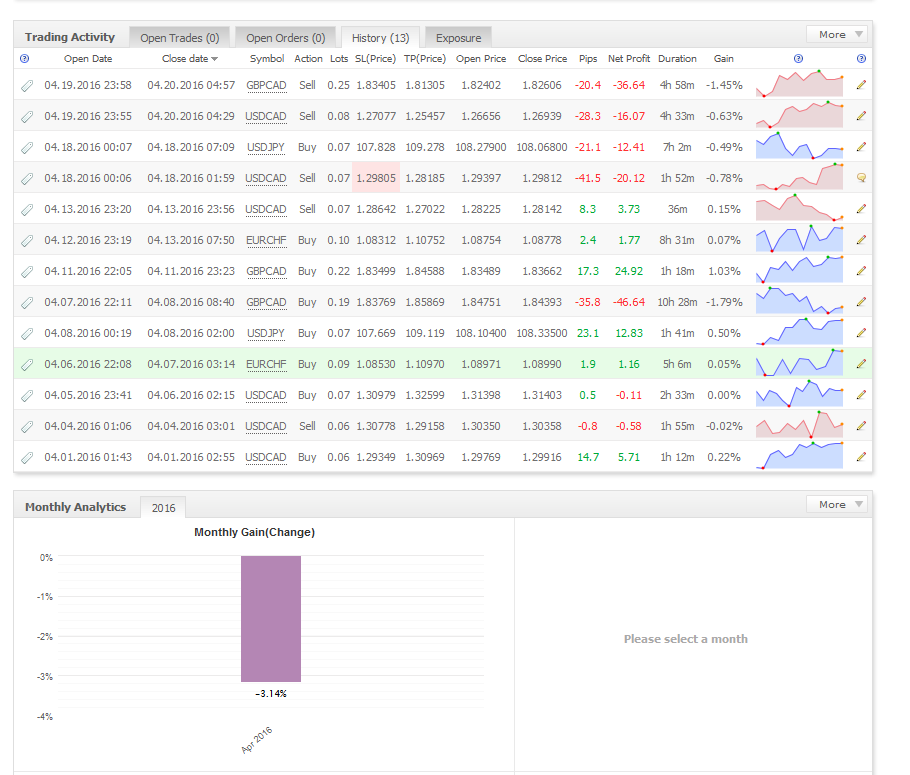Open the More dropdown in Monthly Analytics
Image resolution: width=910 pixels, height=775 pixels.
point(837,504)
